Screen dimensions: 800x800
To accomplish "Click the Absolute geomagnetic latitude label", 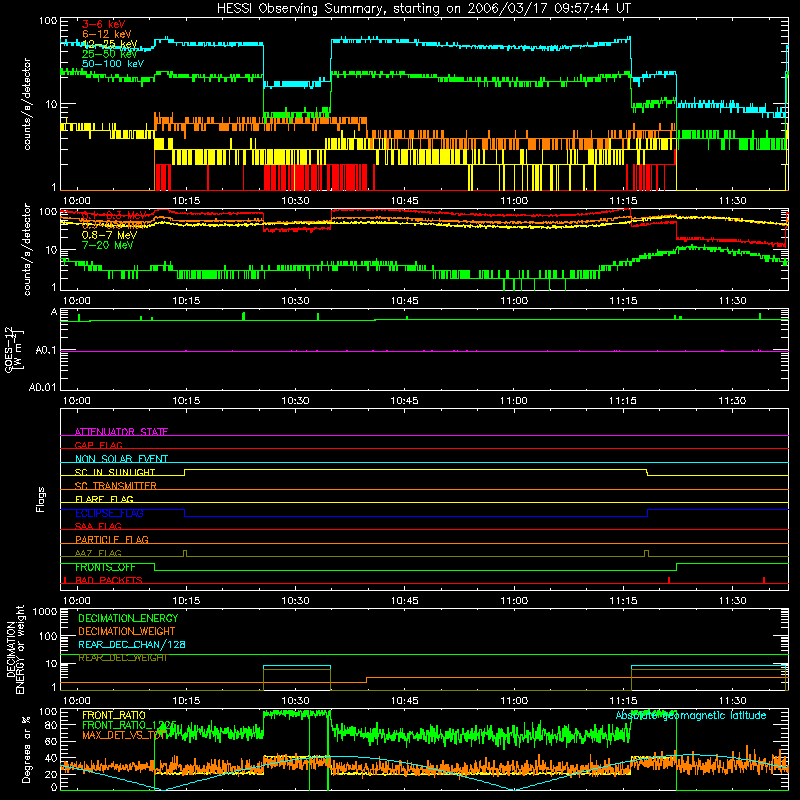I will pyautogui.click(x=691, y=715).
